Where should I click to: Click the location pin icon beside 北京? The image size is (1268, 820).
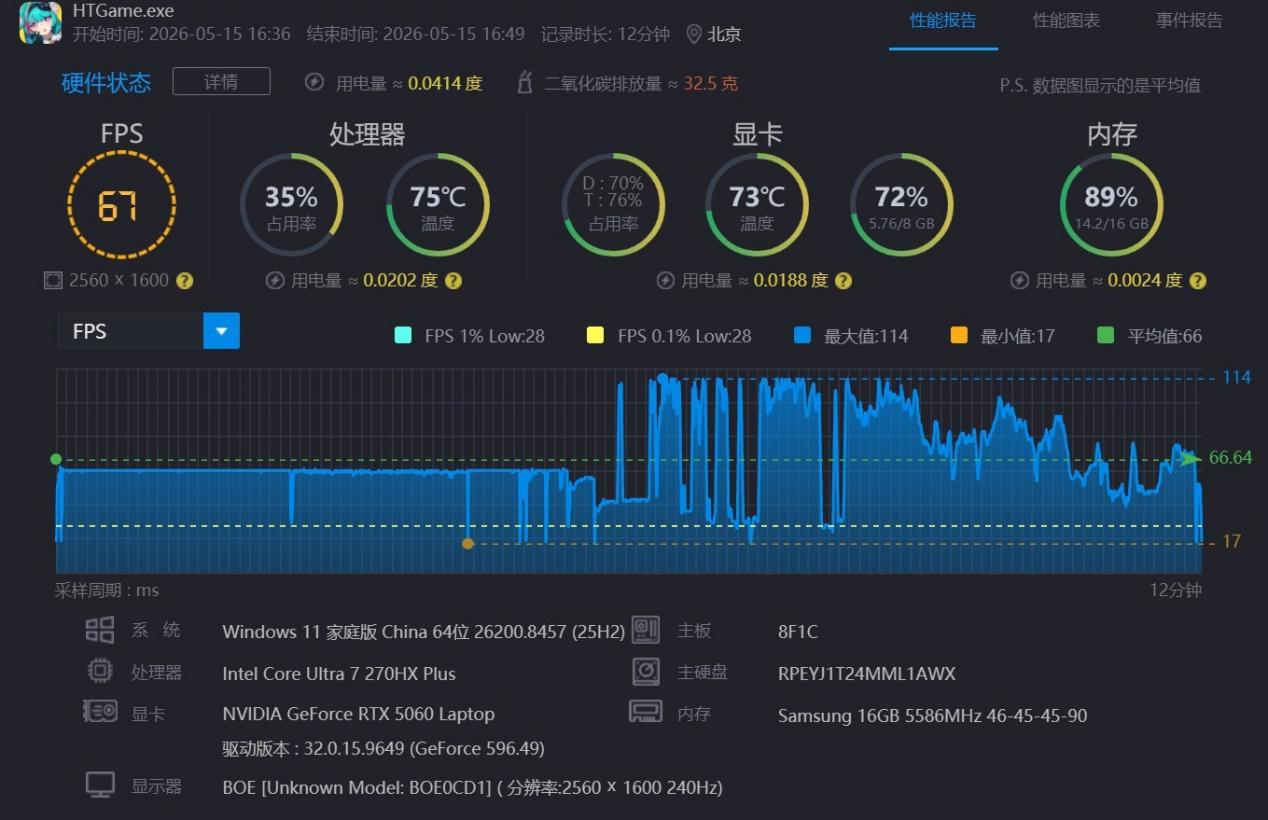point(694,34)
